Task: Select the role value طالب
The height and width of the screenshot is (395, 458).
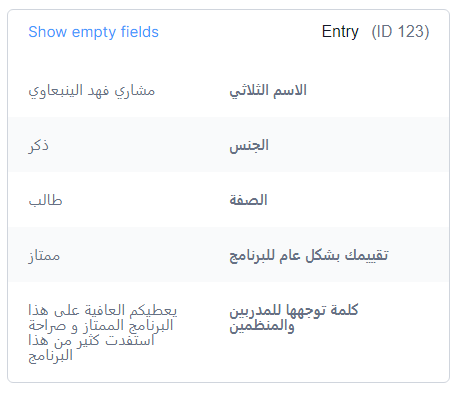Action: coord(45,200)
